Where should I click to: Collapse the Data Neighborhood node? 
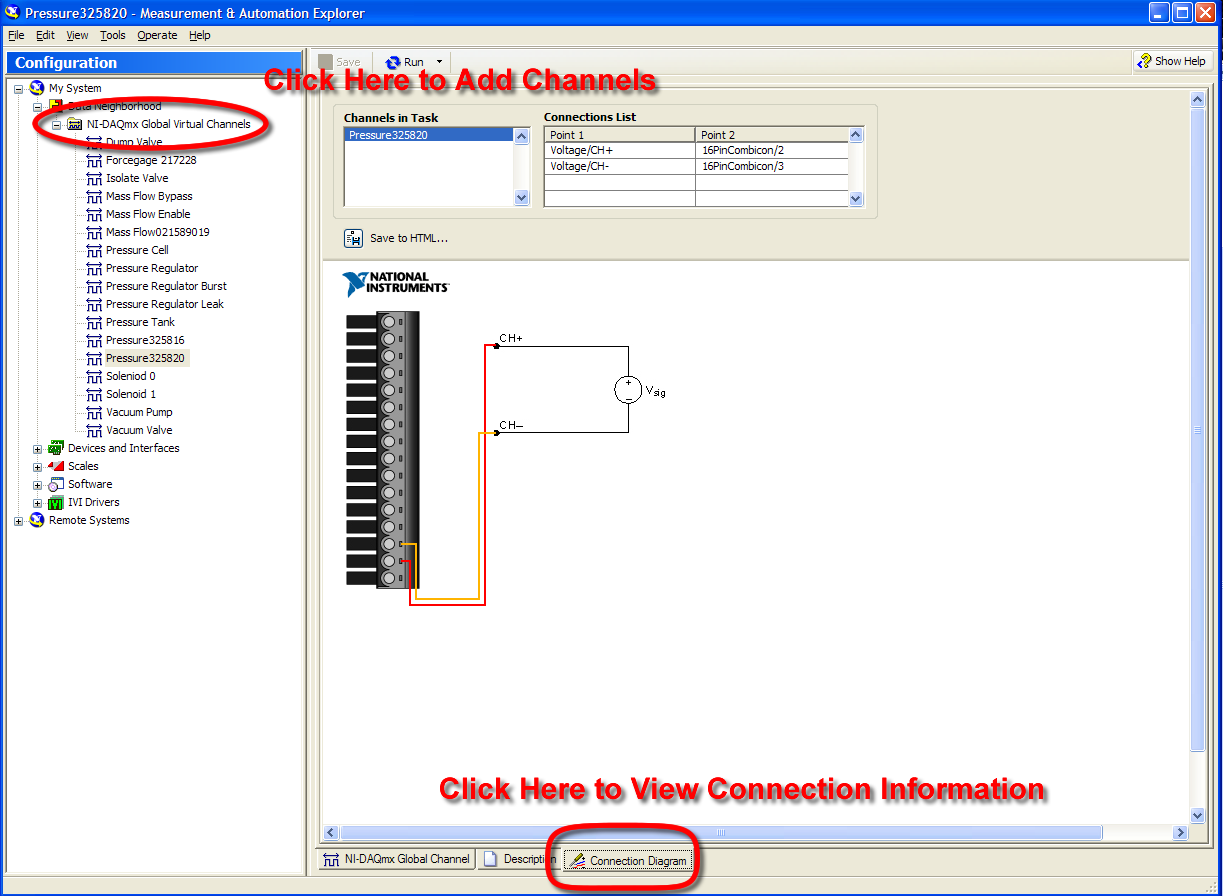(38, 107)
